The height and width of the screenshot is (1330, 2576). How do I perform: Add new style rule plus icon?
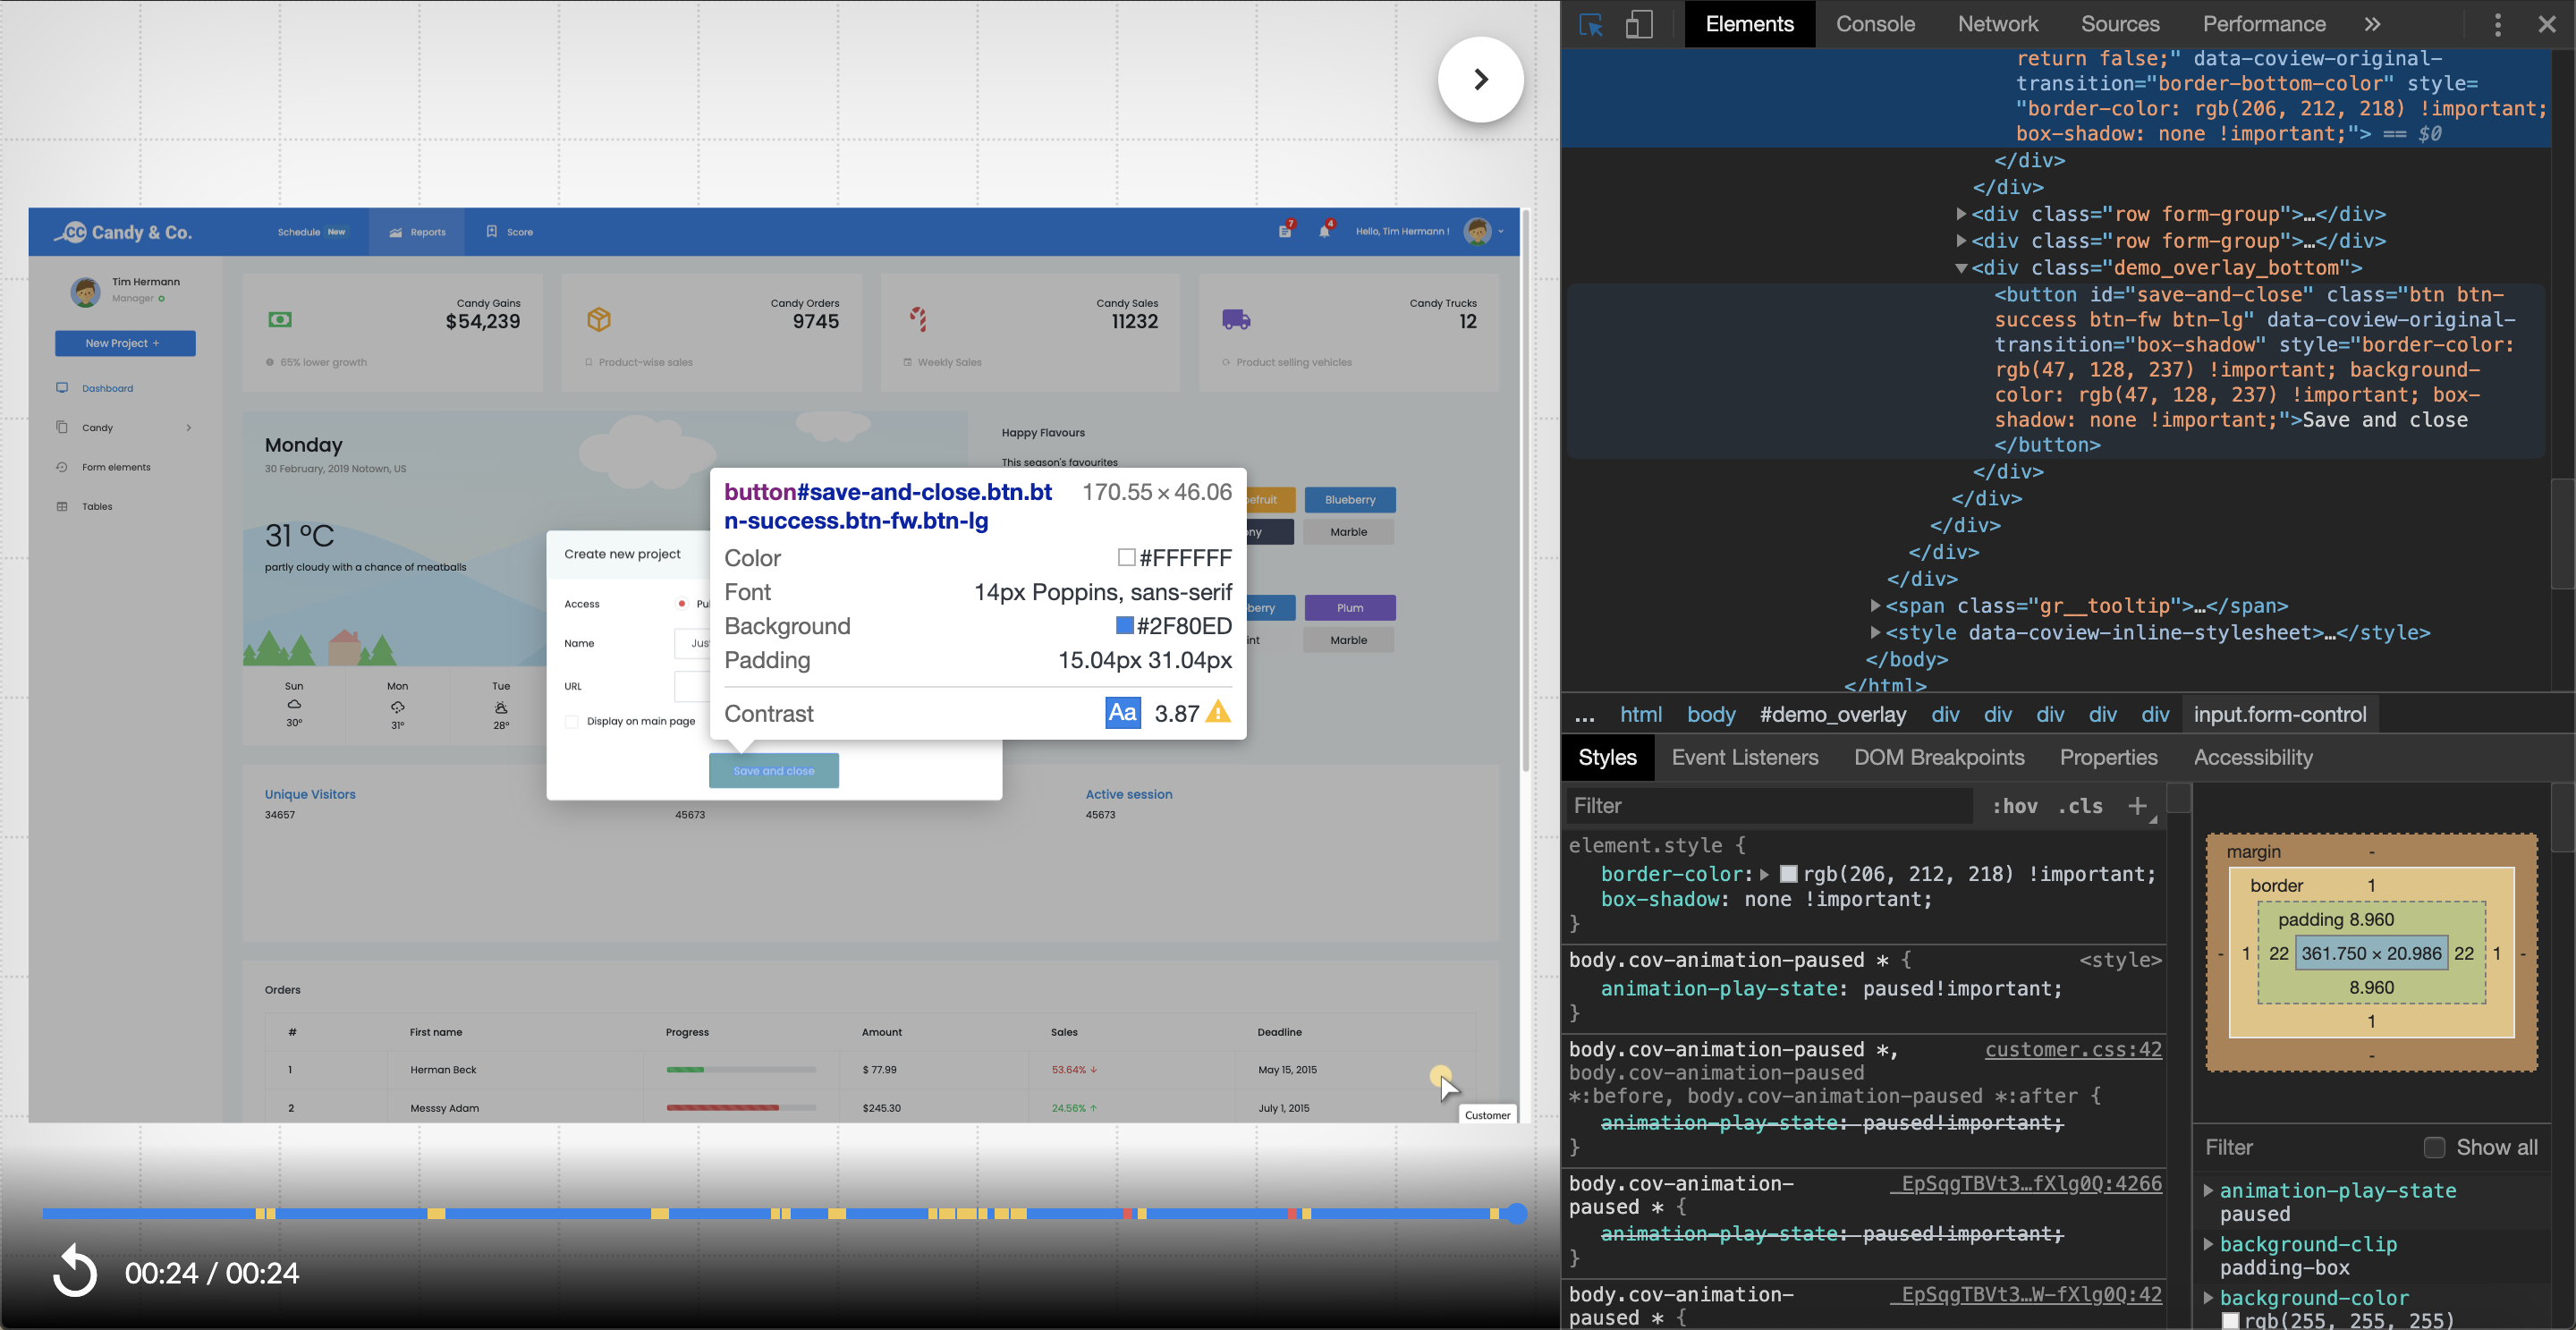click(x=2137, y=806)
